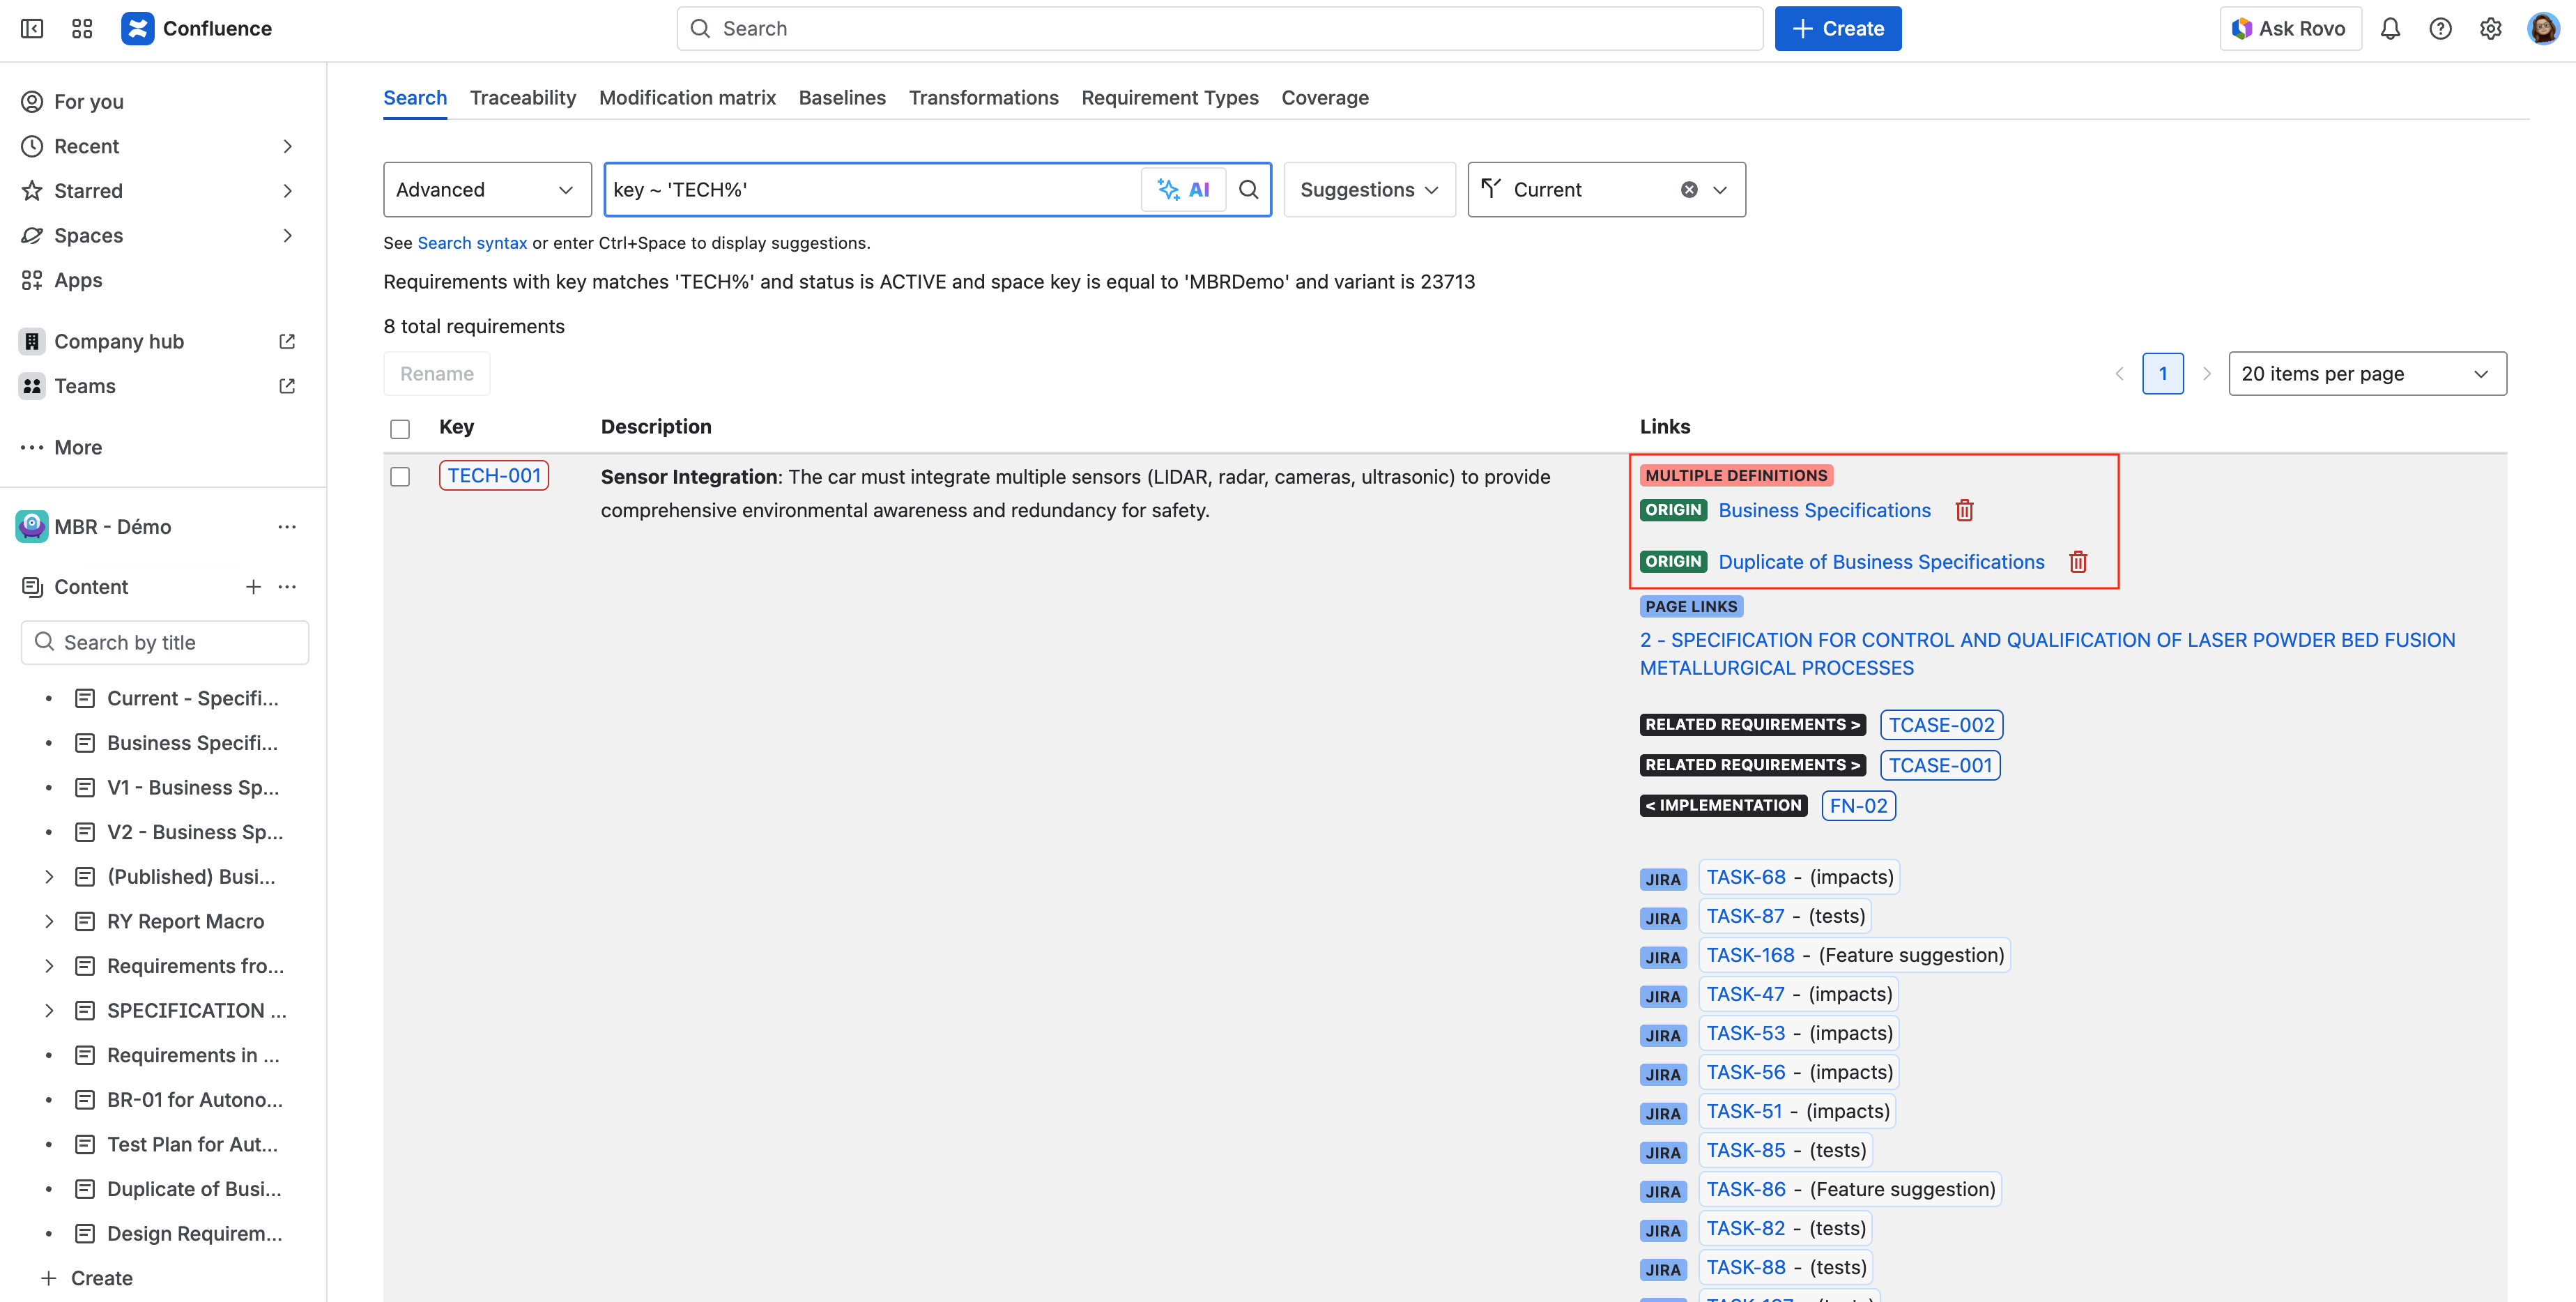Delete the Business Specifications origin link

click(1964, 510)
